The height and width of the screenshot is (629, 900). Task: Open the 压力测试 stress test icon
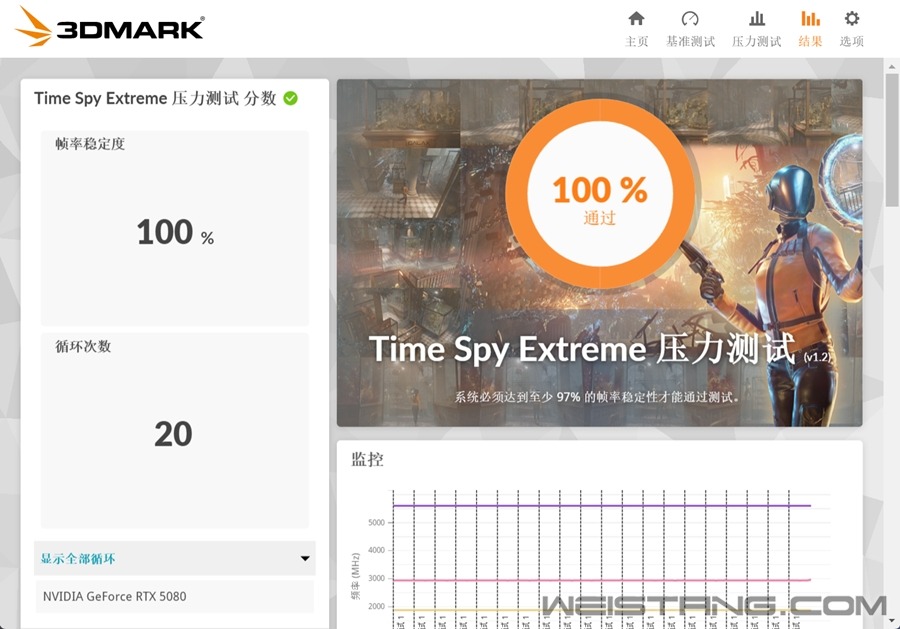757,18
